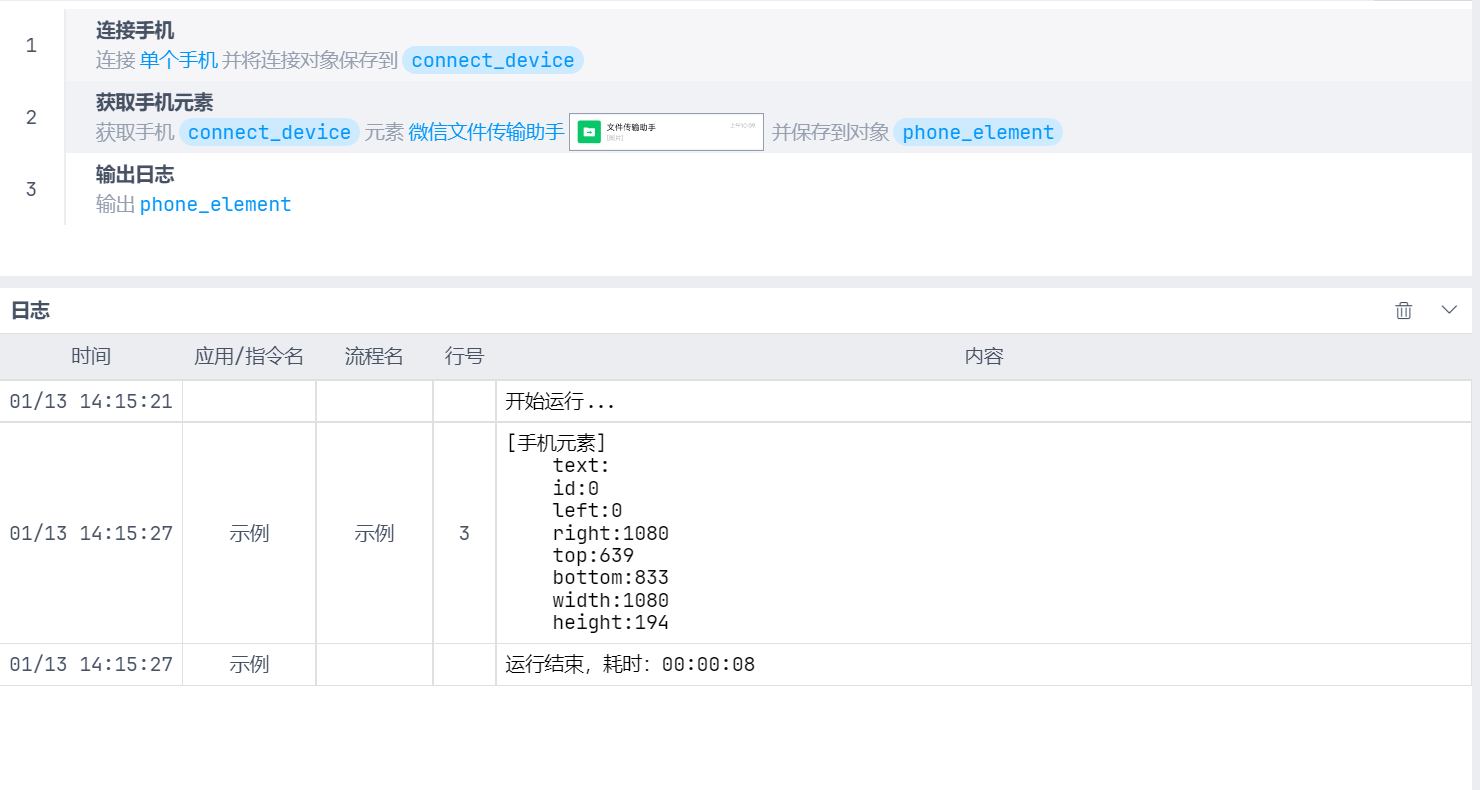The width and height of the screenshot is (1480, 790).
Task: Select the 获取手机元素 step title
Action: tap(154, 103)
